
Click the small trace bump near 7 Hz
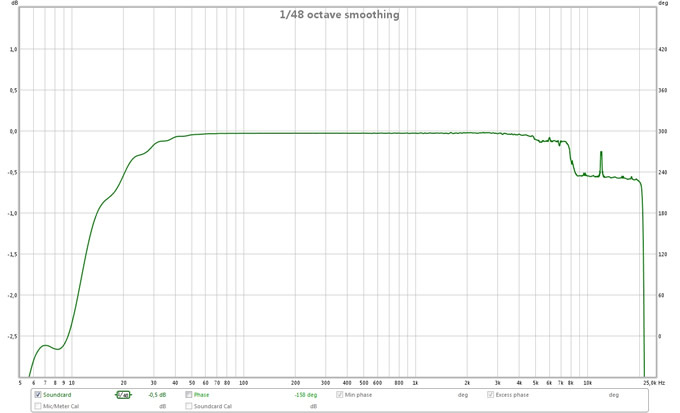point(44,345)
